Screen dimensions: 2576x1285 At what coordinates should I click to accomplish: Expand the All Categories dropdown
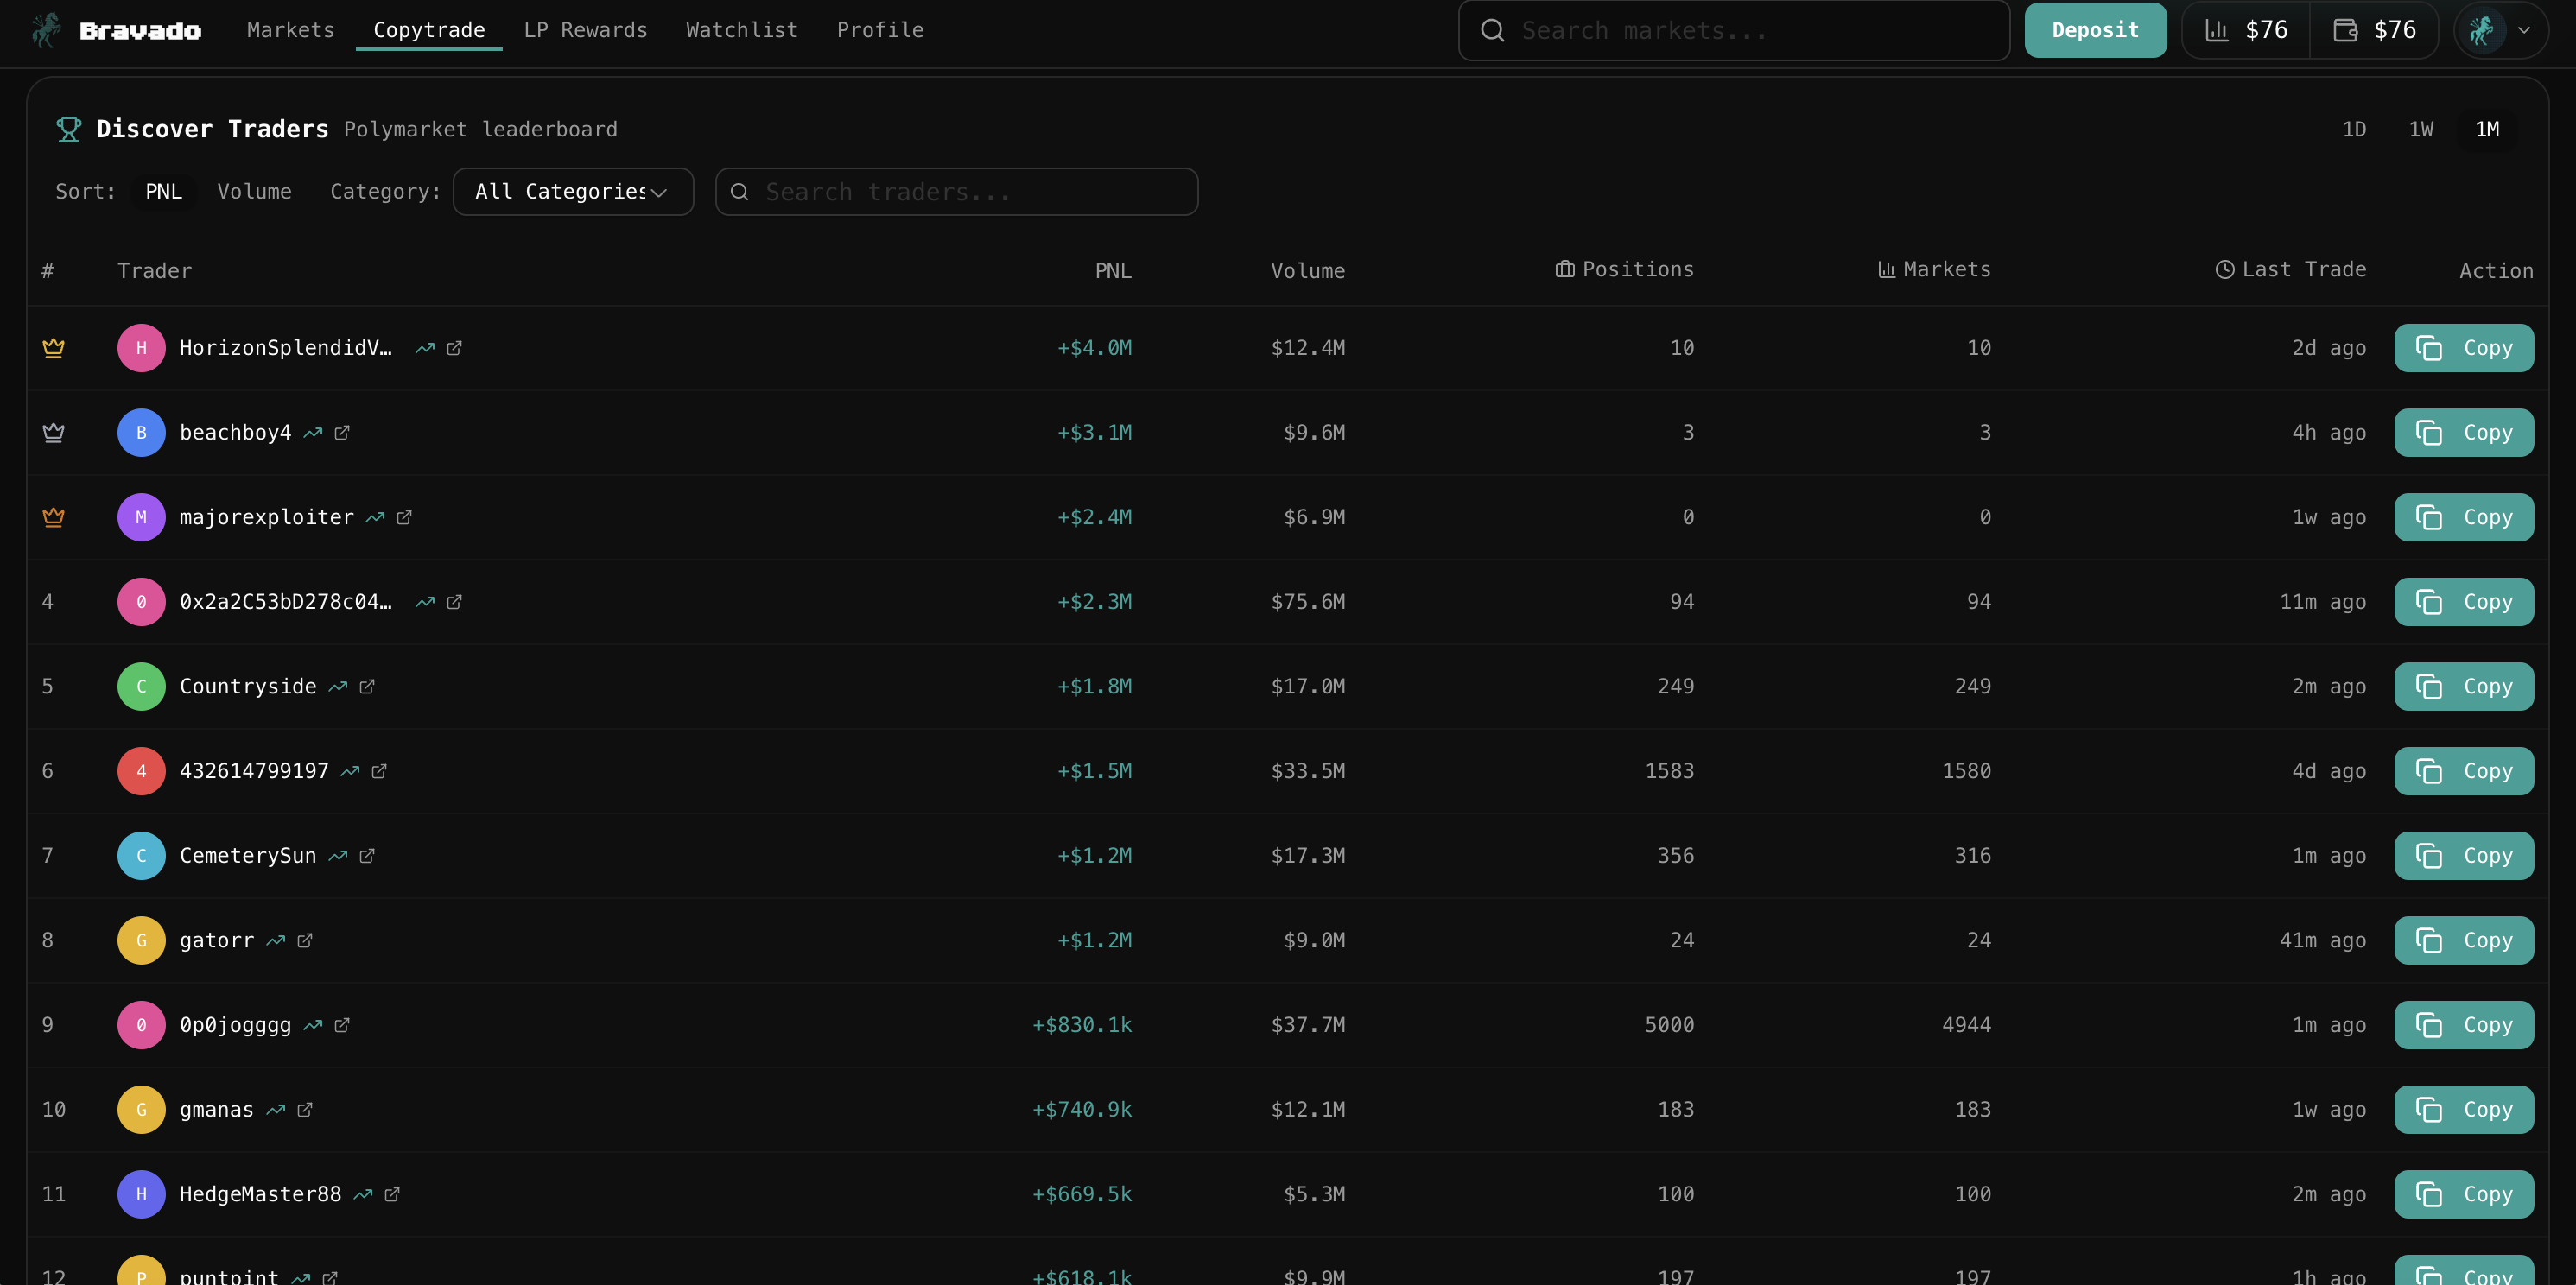point(572,192)
